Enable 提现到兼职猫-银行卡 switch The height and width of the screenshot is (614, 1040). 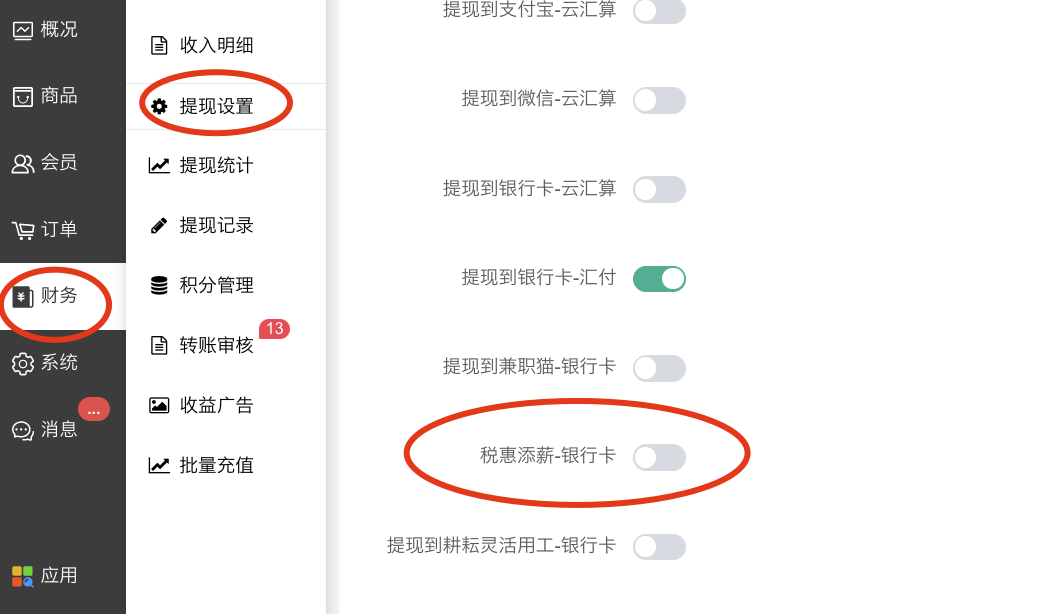659,368
